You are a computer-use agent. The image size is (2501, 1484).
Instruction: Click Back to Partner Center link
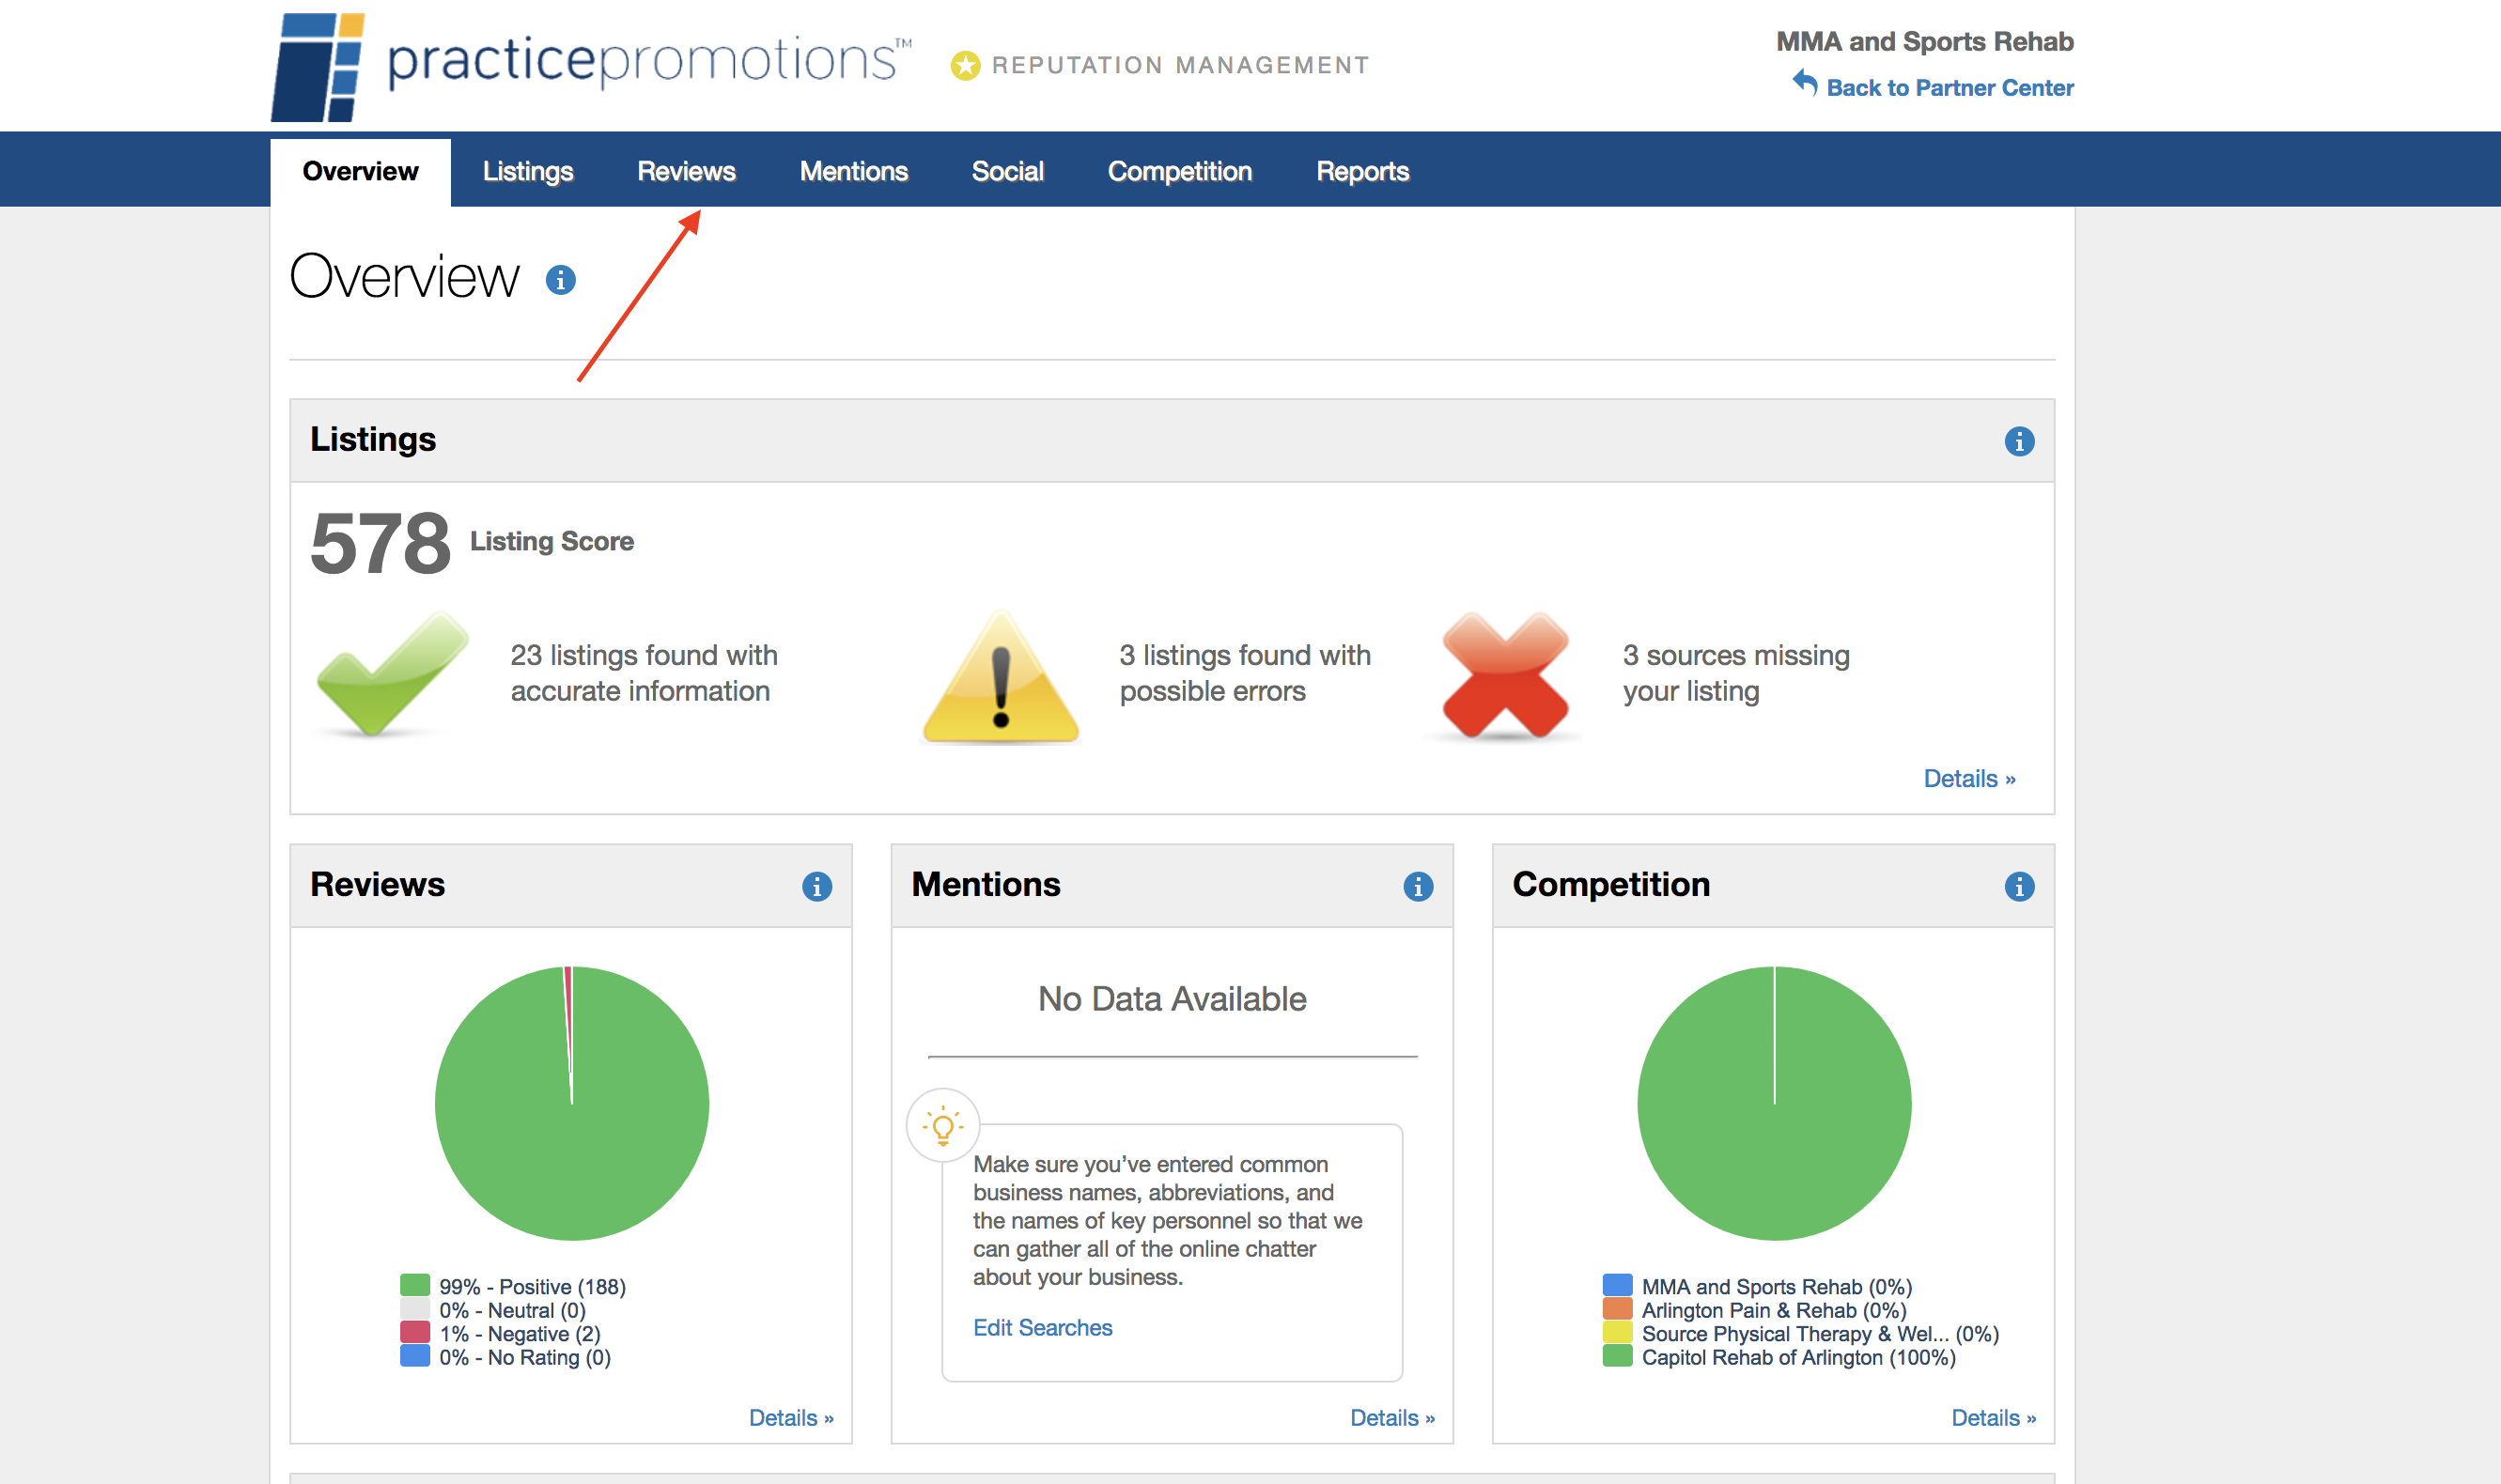pyautogui.click(x=1950, y=88)
